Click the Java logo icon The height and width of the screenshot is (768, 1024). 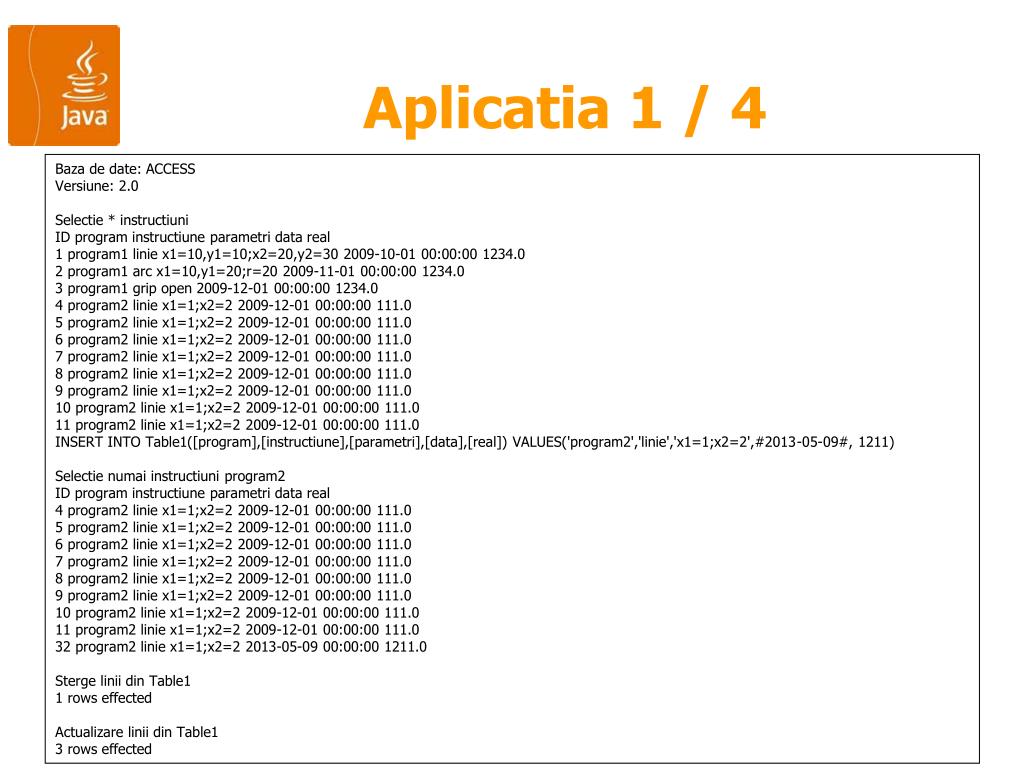coord(64,85)
